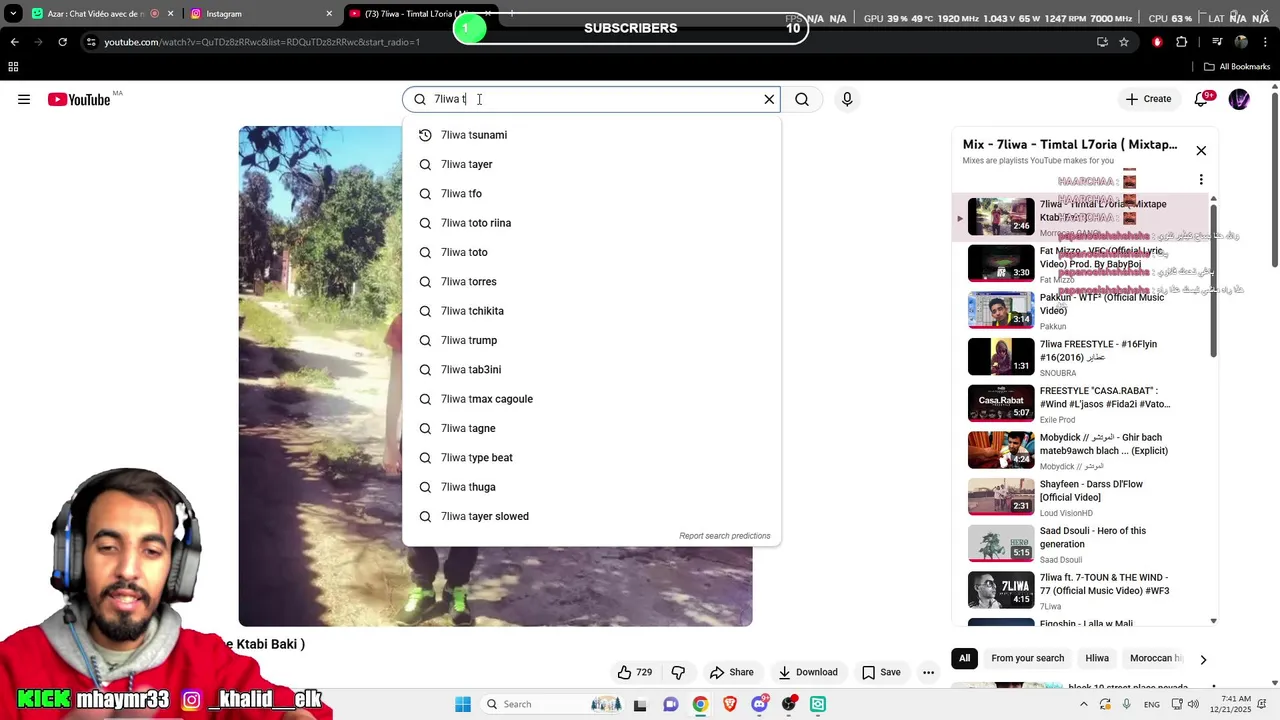Open the Mix playlist three-dot options

point(1201,180)
